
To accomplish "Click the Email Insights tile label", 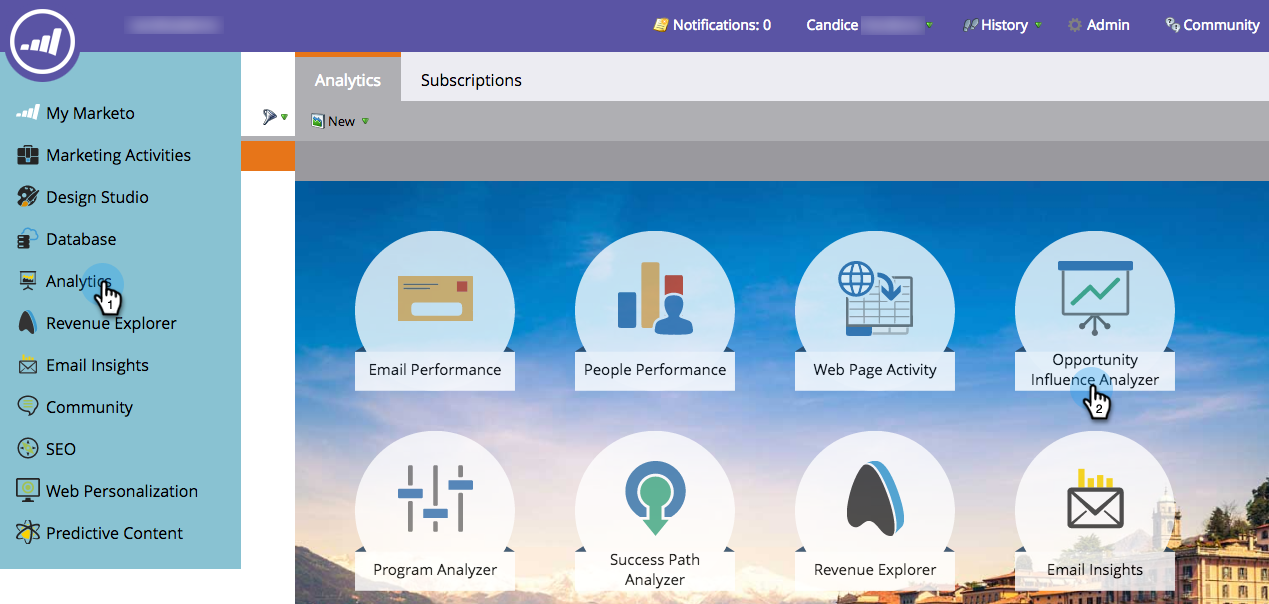I will [1095, 569].
